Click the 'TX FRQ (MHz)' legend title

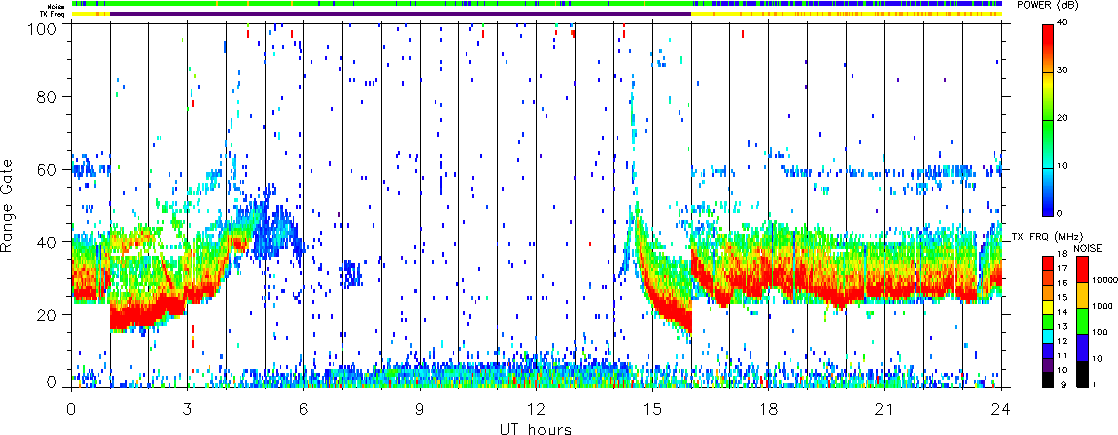click(1046, 237)
